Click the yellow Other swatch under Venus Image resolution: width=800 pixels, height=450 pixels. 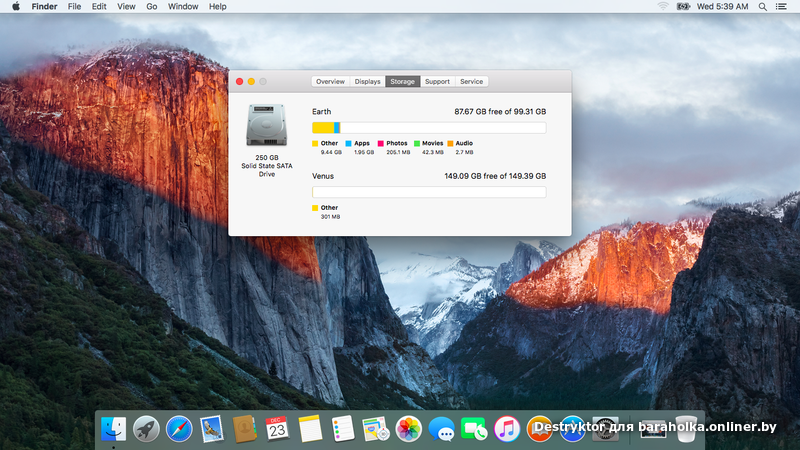point(315,208)
